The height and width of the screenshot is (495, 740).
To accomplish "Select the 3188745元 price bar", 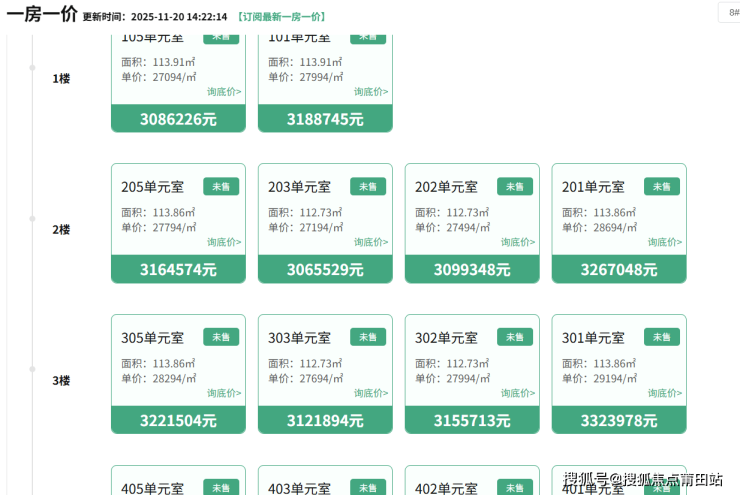I will 325,119.
